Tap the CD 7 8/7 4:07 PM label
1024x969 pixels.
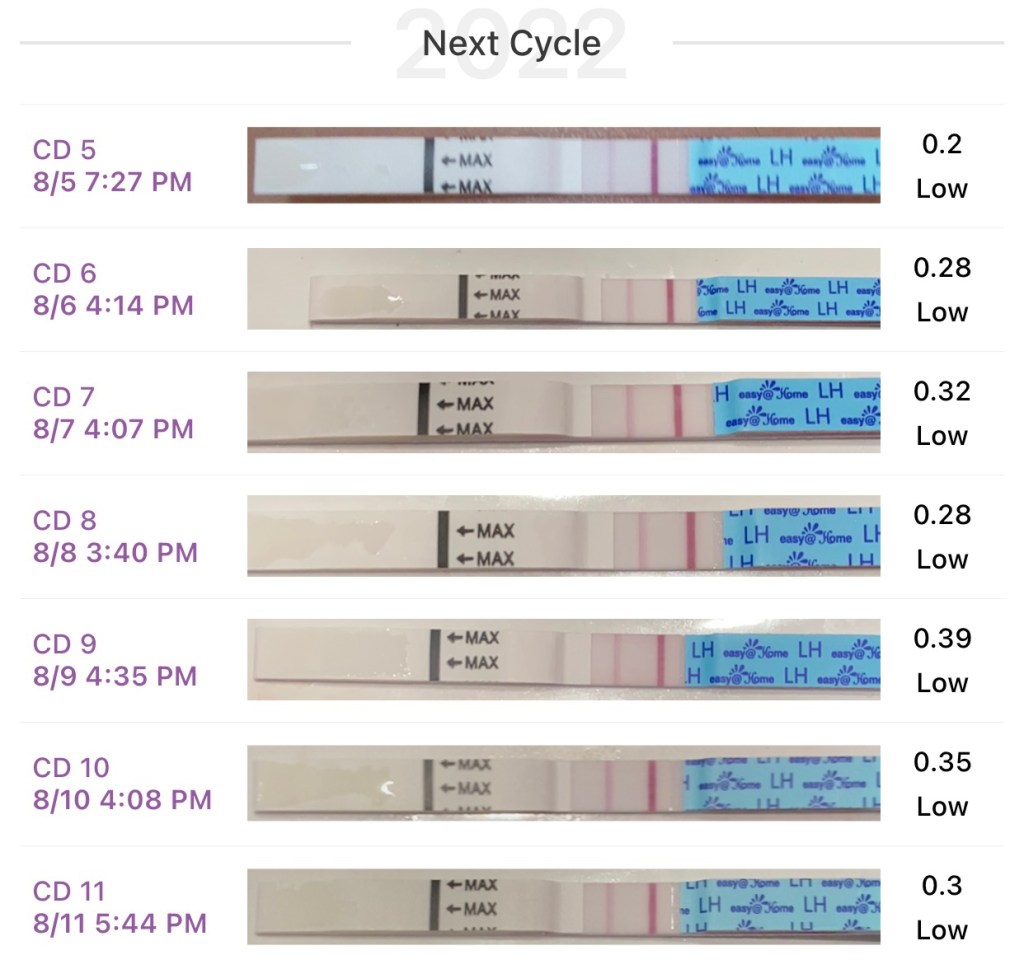point(112,413)
